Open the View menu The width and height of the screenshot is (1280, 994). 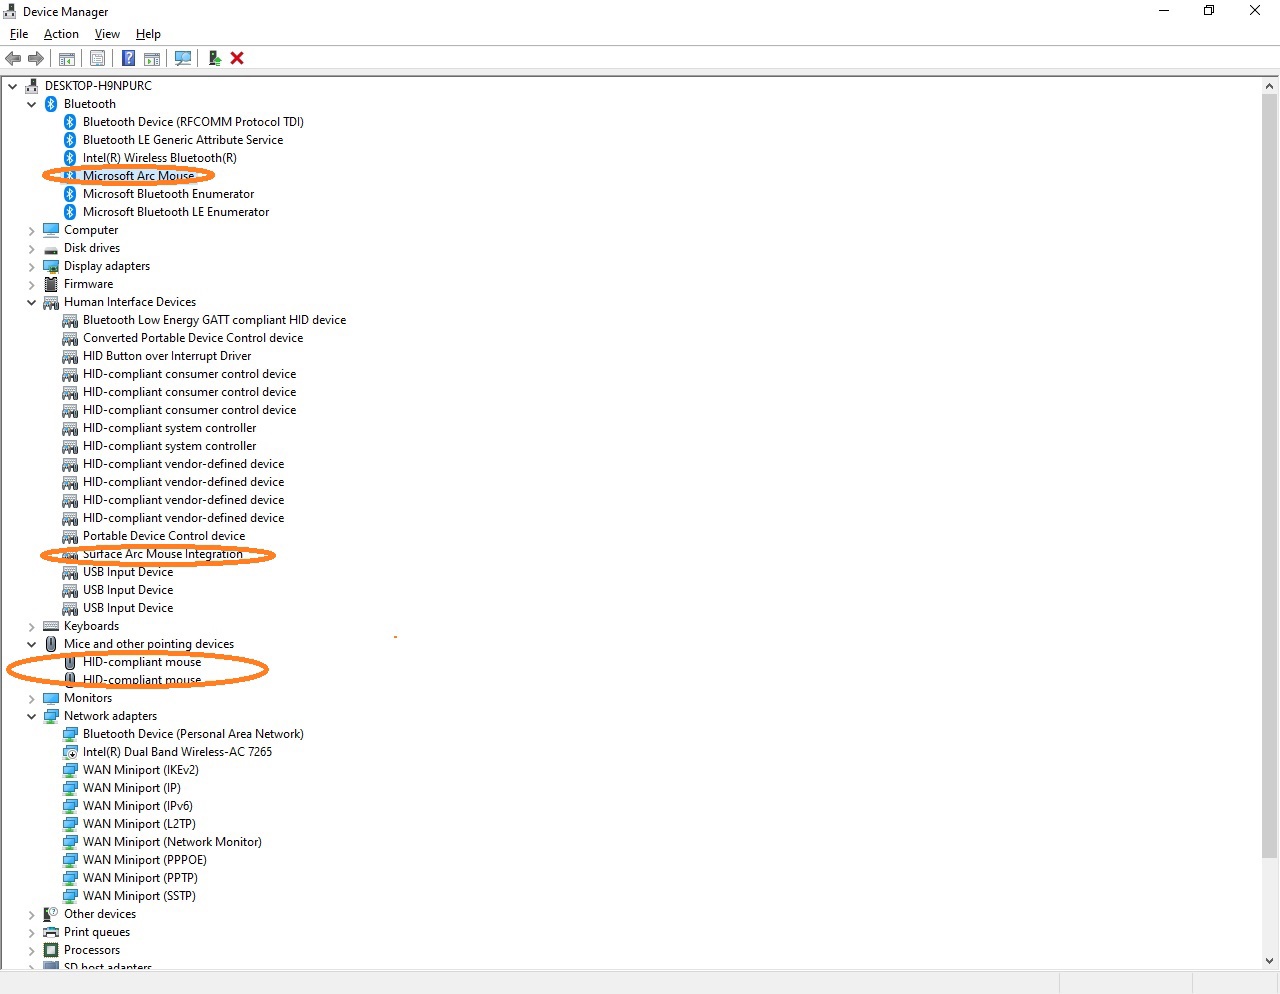point(107,34)
